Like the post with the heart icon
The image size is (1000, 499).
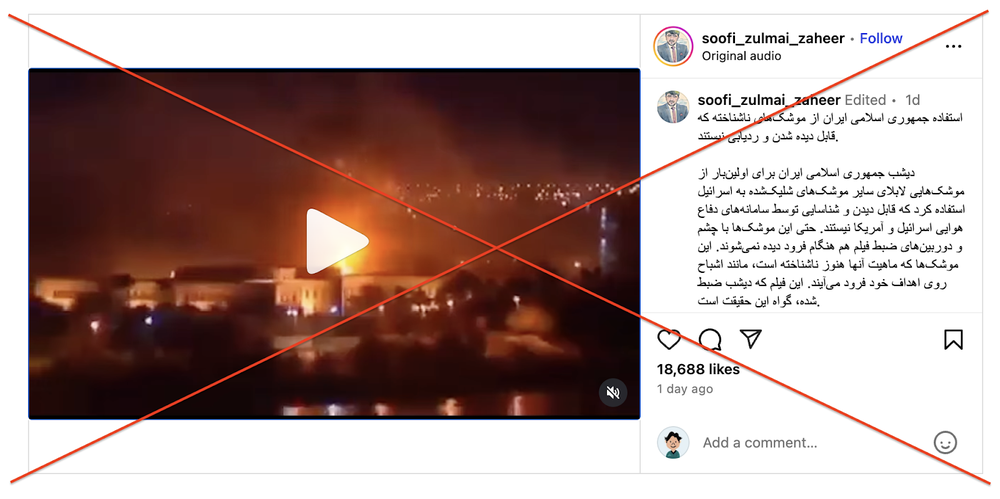(x=669, y=339)
